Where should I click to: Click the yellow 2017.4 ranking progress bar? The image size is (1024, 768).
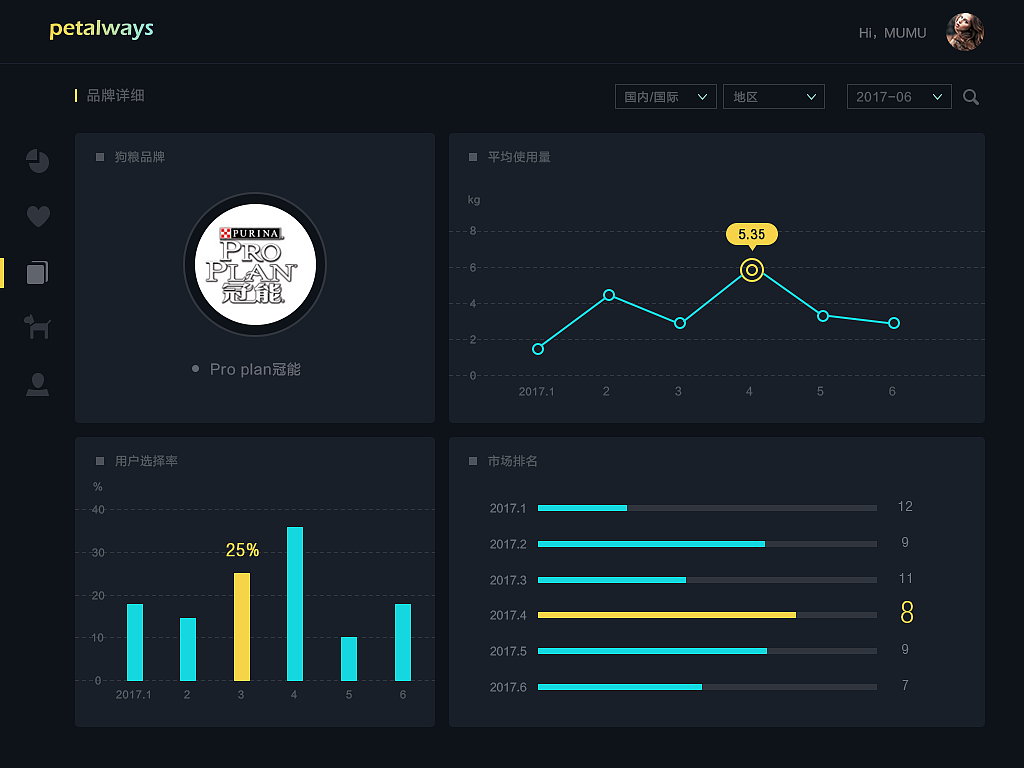tap(707, 615)
